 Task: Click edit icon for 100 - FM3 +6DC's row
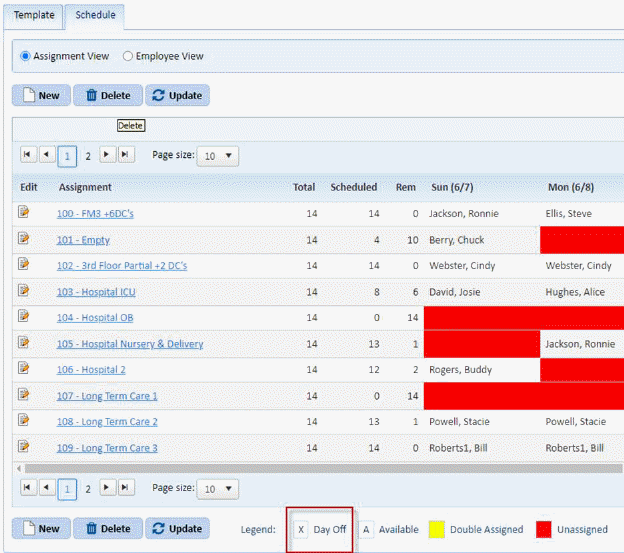[24, 212]
